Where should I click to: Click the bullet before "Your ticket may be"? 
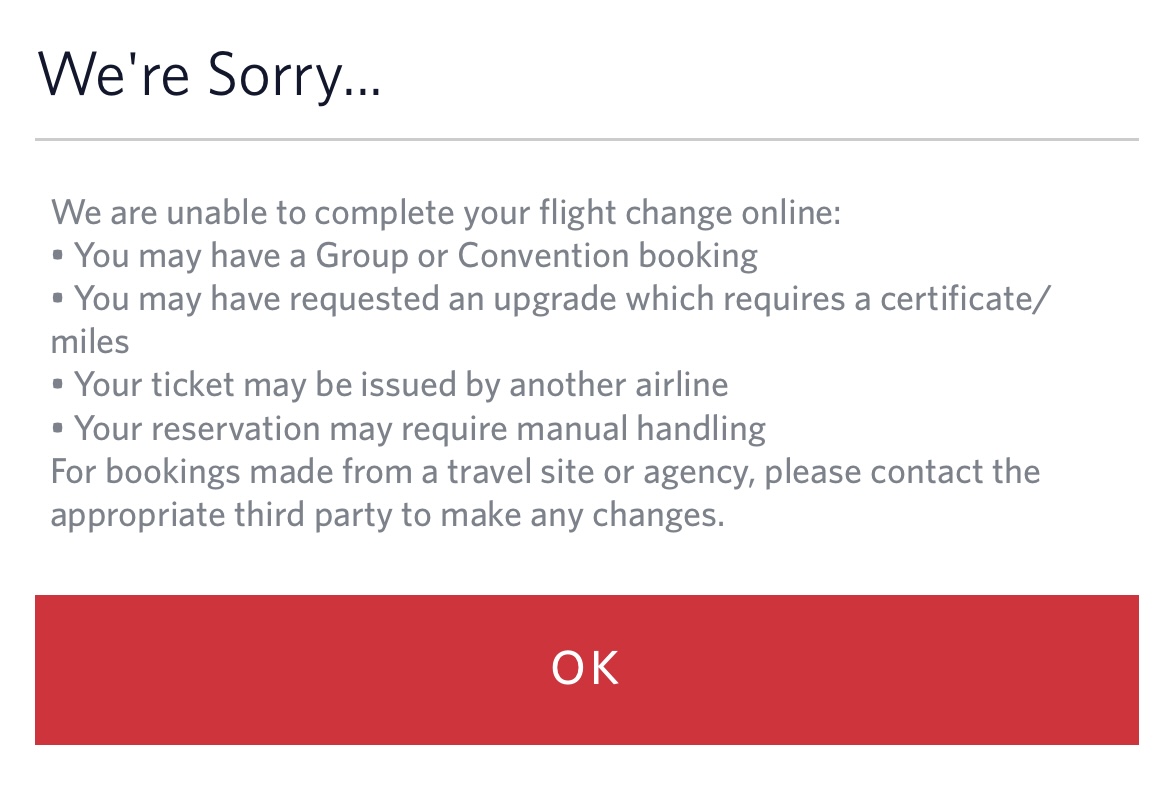click(58, 386)
